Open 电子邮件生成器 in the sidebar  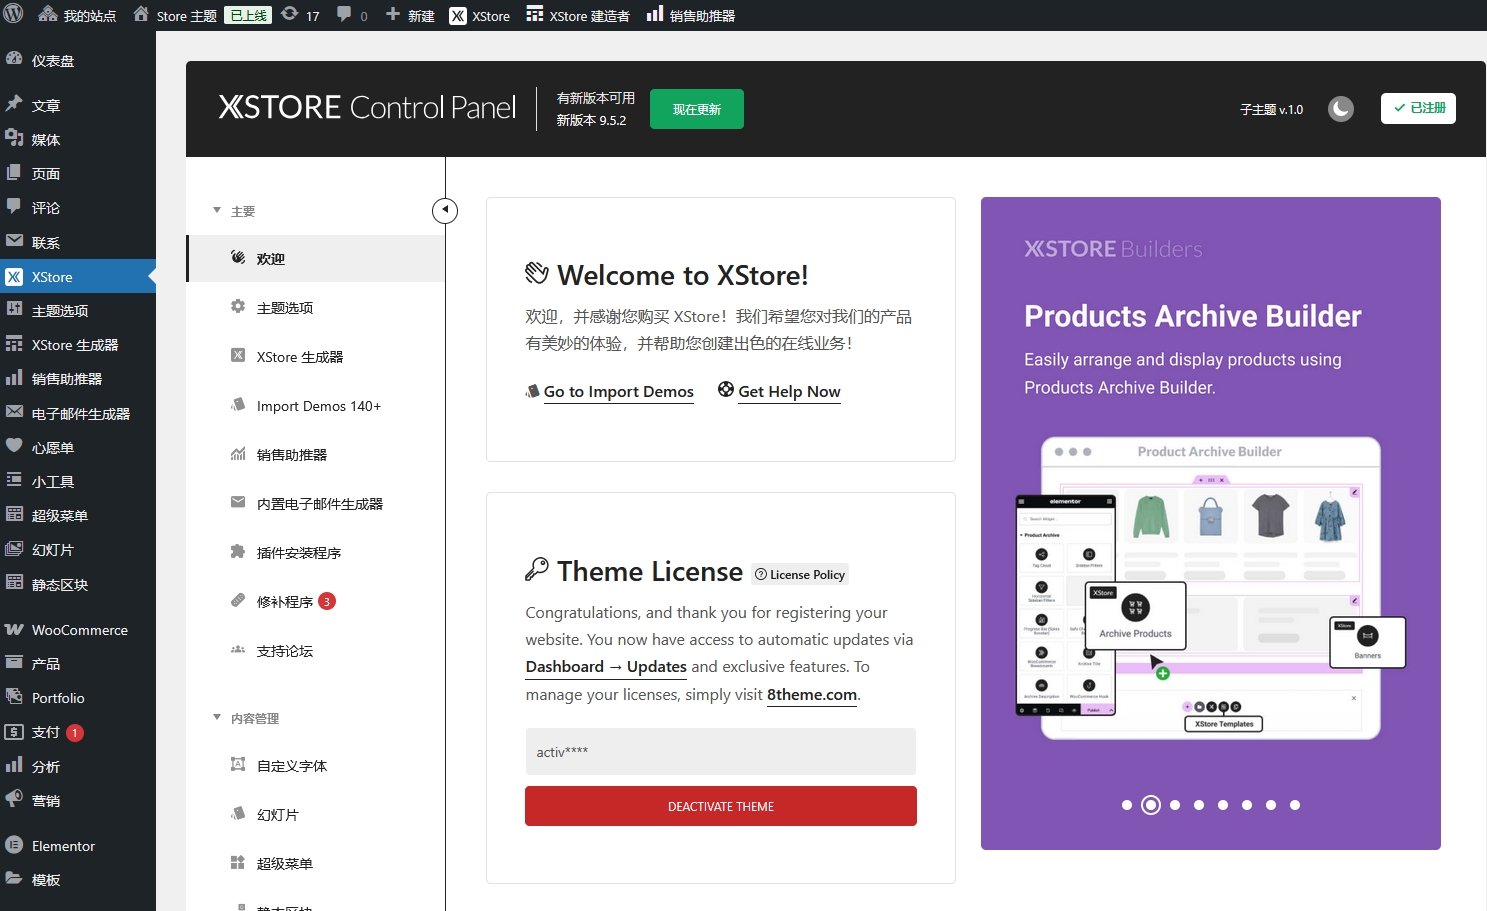(78, 414)
